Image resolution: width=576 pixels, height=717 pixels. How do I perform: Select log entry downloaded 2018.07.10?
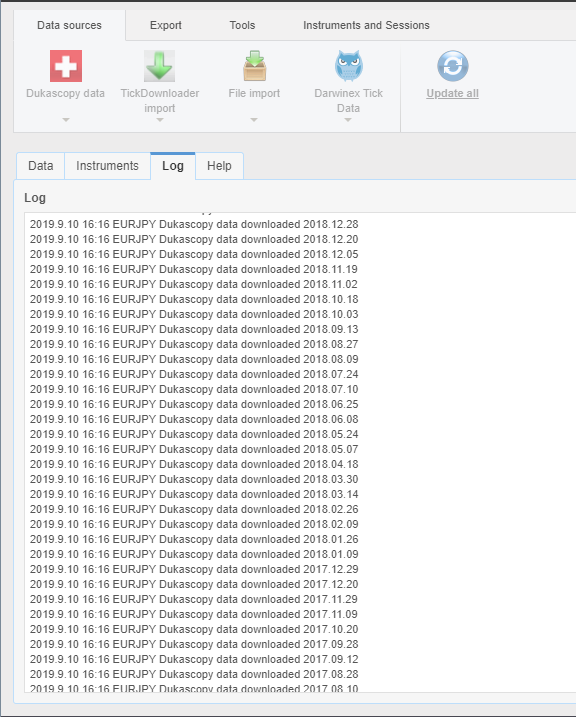pos(194,389)
